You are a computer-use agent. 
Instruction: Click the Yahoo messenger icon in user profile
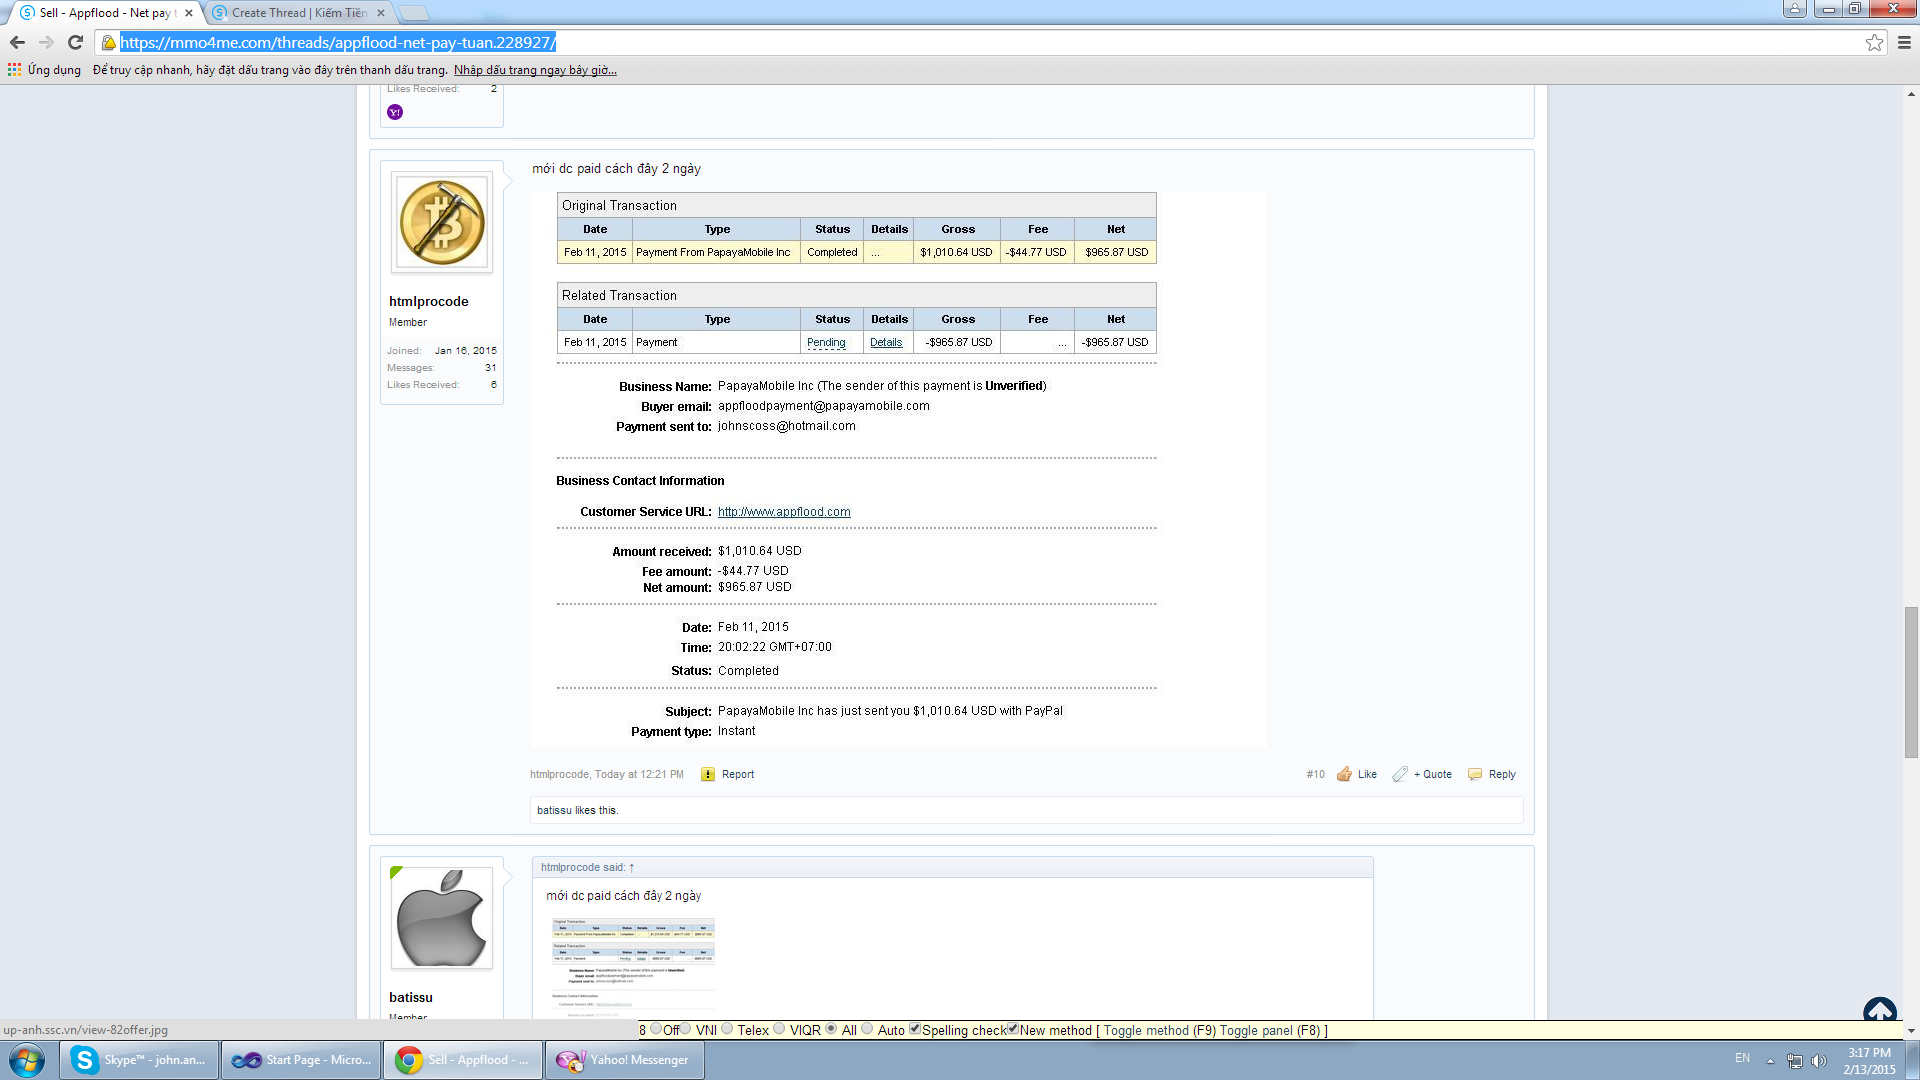395,112
